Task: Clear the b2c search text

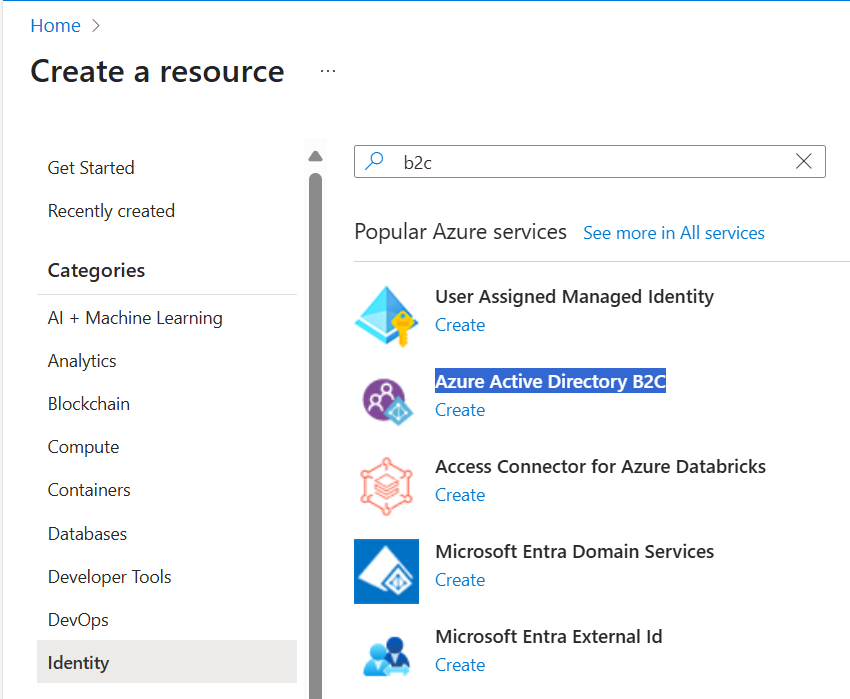Action: (x=803, y=161)
